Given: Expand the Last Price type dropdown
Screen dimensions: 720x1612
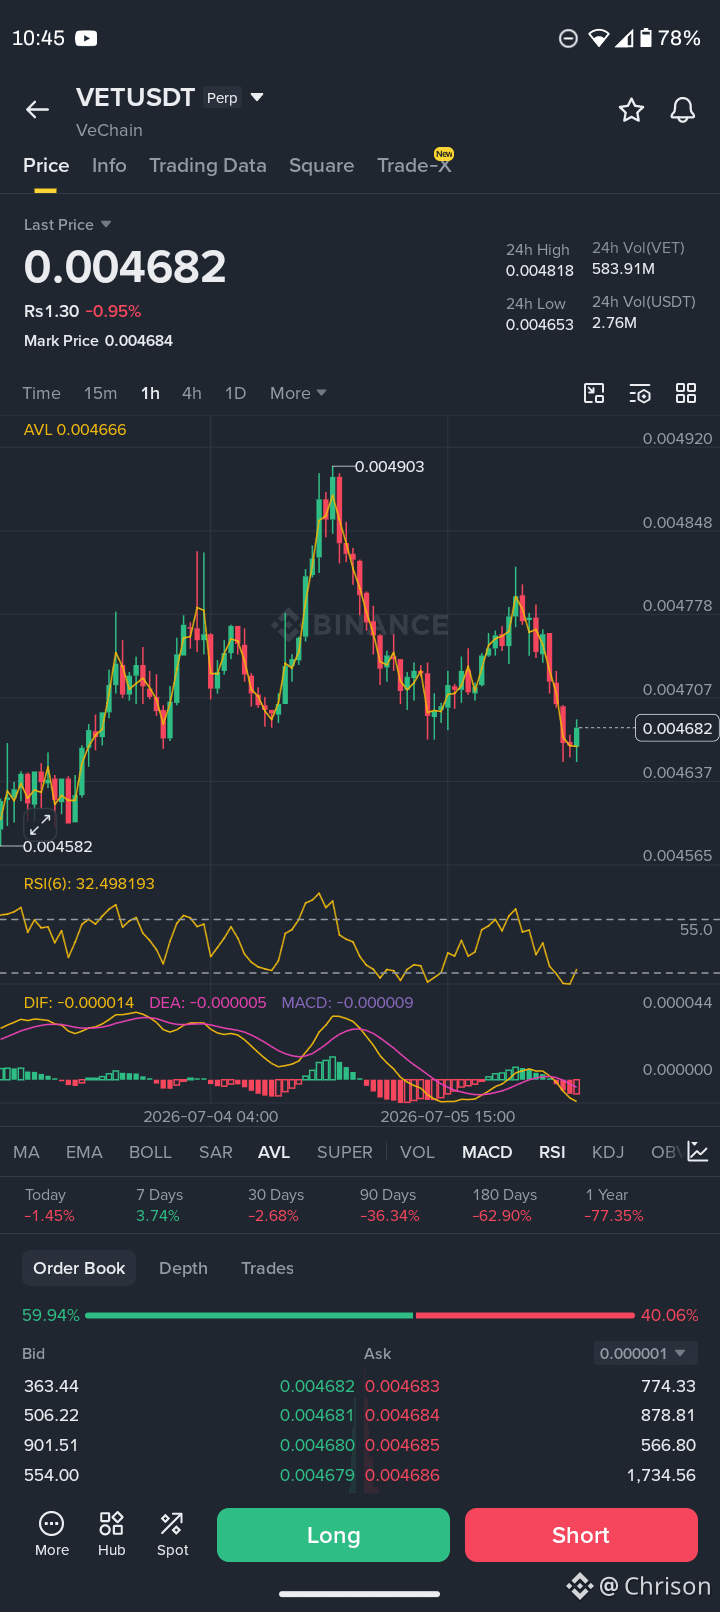Looking at the screenshot, I should [x=106, y=224].
